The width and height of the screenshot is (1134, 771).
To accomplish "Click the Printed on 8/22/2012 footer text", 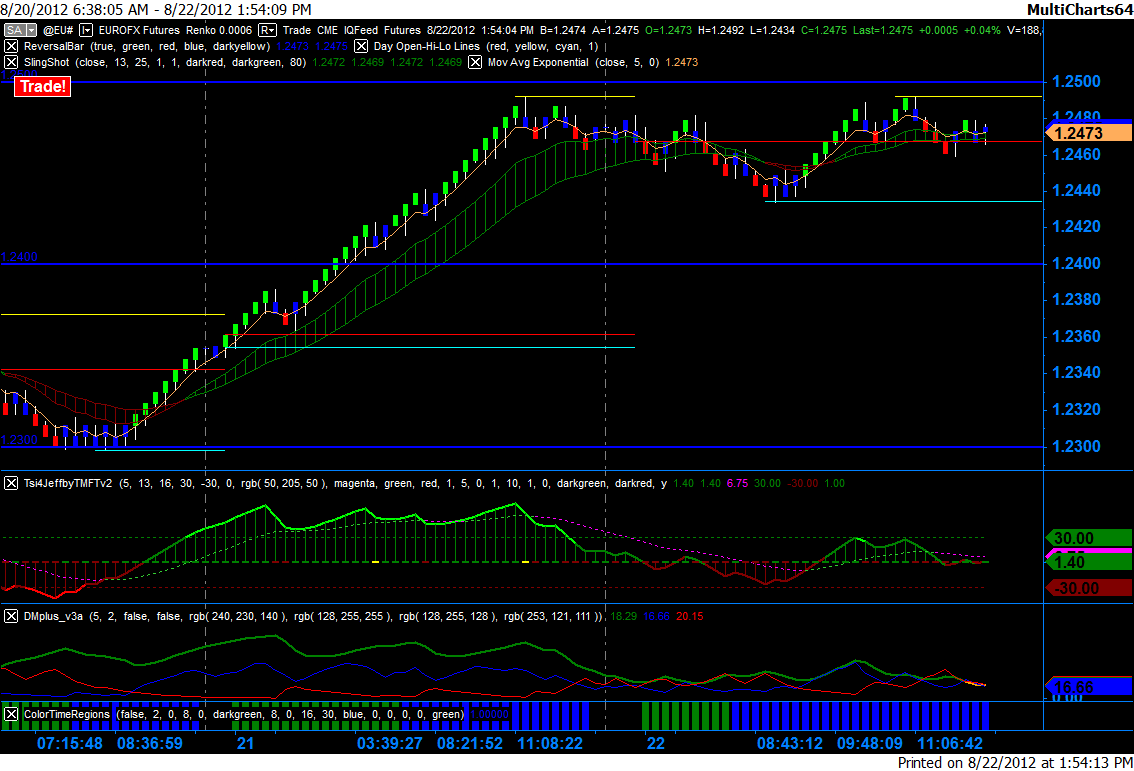I will (1015, 762).
